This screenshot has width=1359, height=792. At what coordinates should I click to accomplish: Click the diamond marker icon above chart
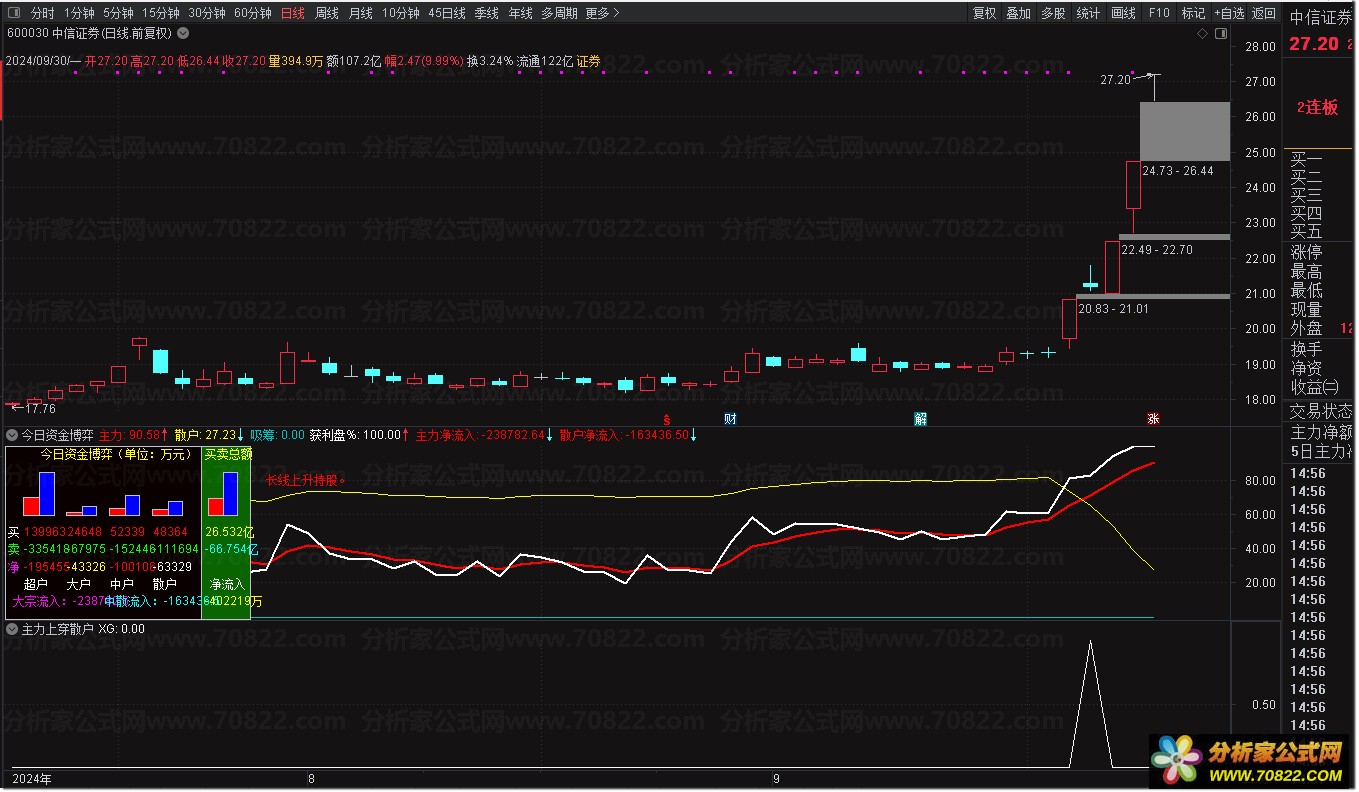click(1202, 33)
